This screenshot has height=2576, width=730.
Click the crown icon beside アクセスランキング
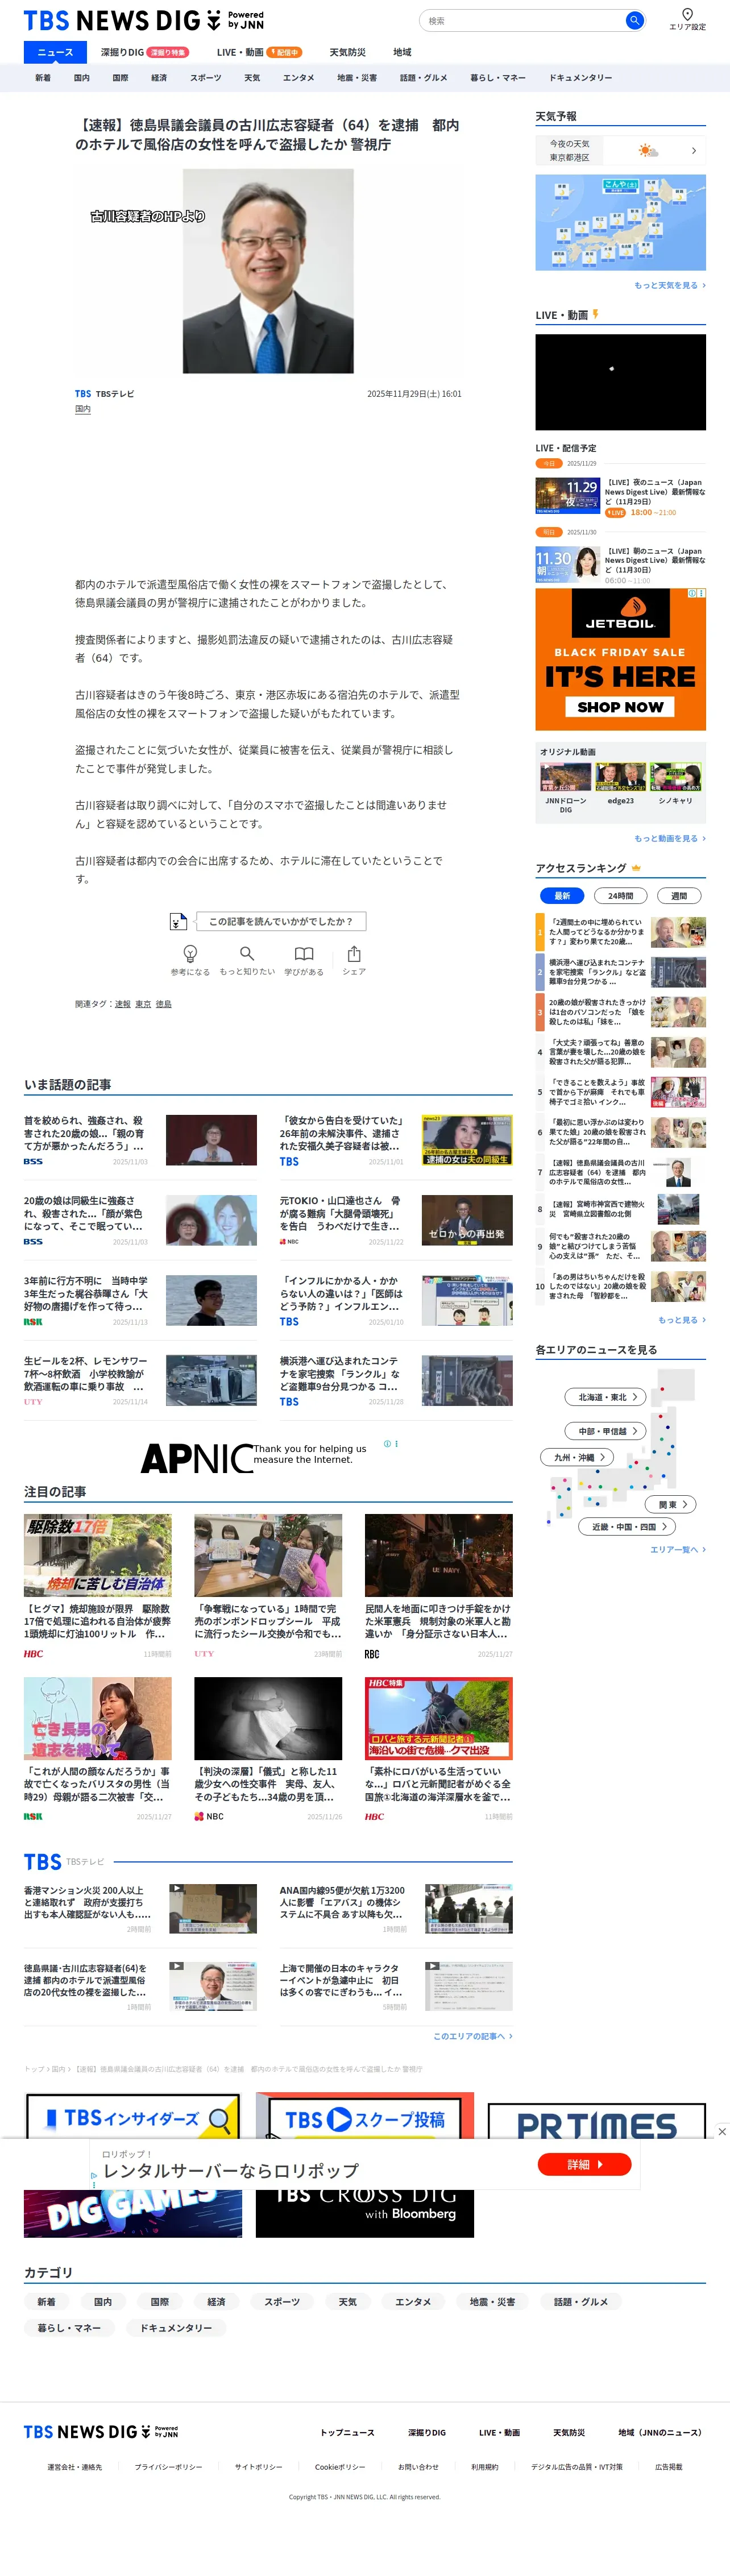[636, 868]
